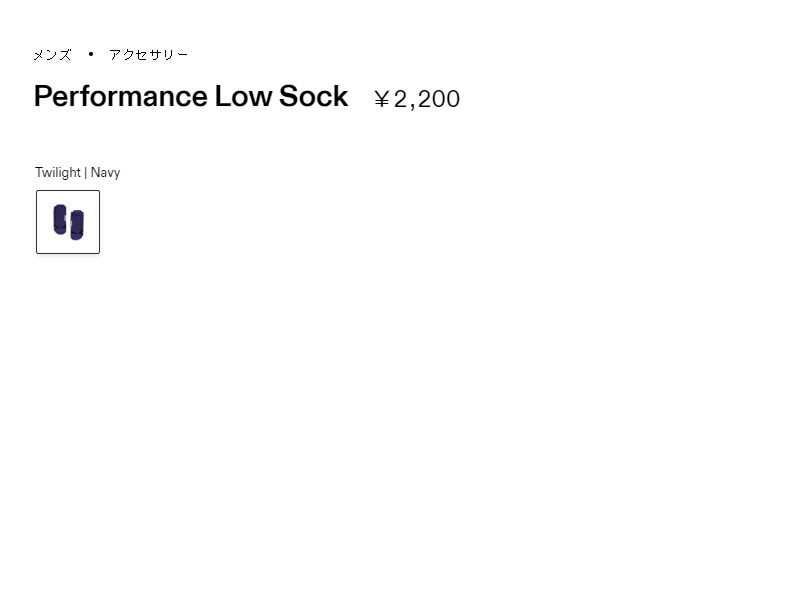Go to the men's category page
Viewport: 800px width, 600px height.
point(52,55)
